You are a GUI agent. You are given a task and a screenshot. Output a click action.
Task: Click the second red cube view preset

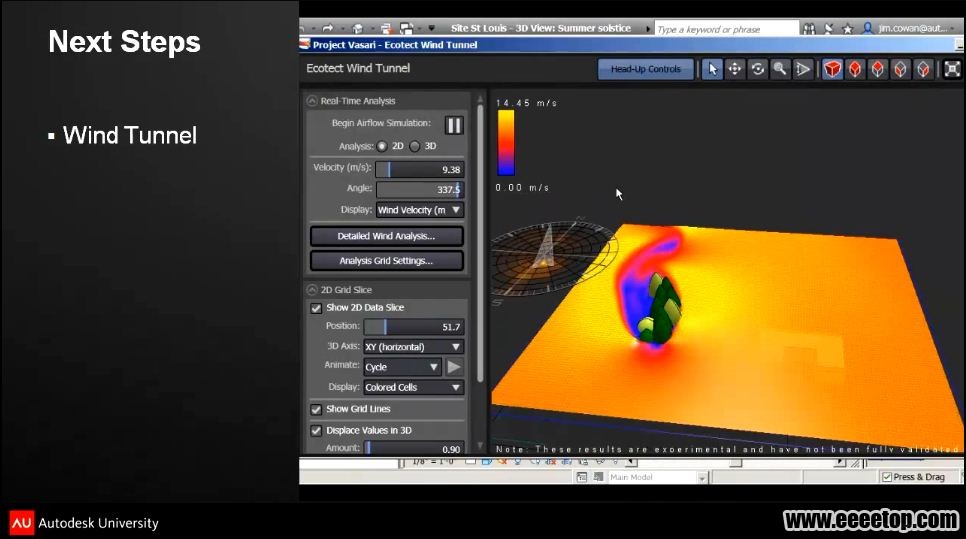pos(855,69)
